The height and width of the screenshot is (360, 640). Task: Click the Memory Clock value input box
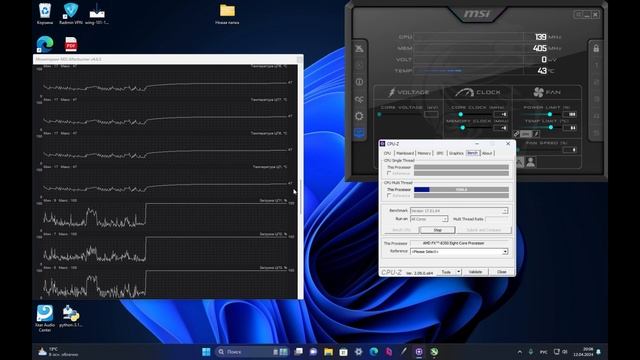[x=500, y=128]
